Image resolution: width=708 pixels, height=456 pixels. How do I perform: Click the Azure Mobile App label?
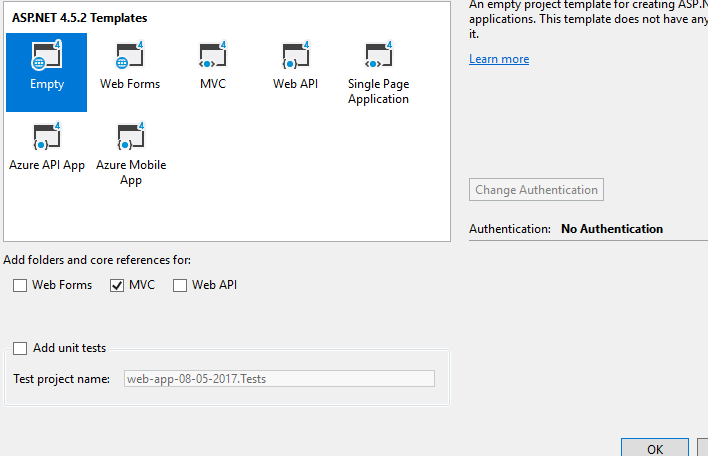pos(131,172)
